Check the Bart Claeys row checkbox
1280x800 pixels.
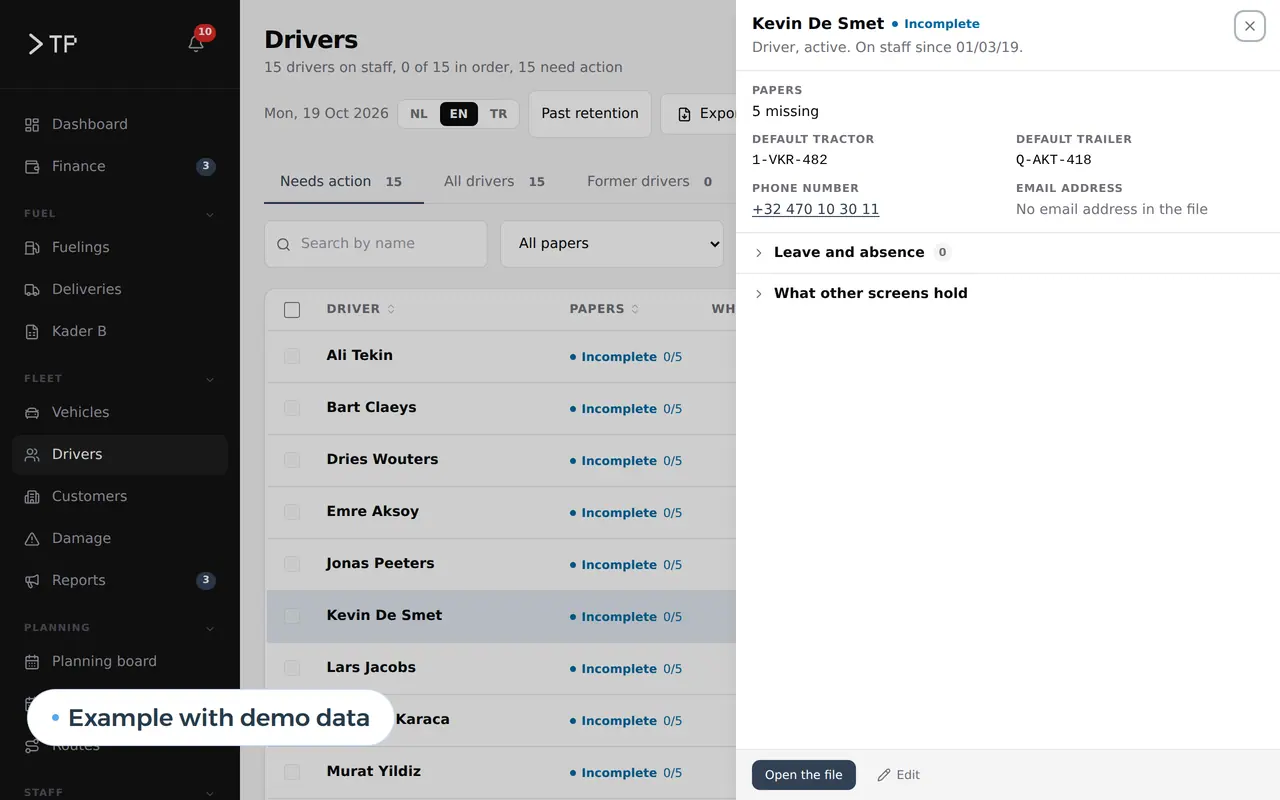tap(292, 408)
